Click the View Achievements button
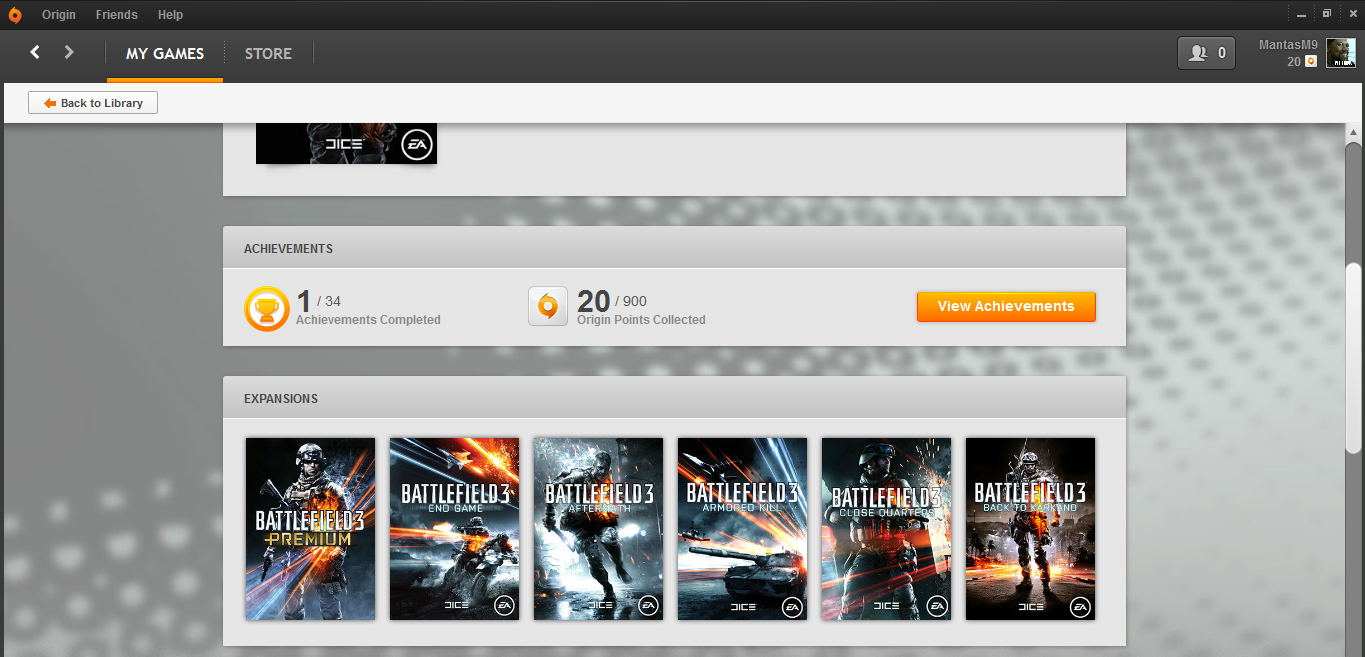Viewport: 1365px width, 657px height. click(1006, 307)
